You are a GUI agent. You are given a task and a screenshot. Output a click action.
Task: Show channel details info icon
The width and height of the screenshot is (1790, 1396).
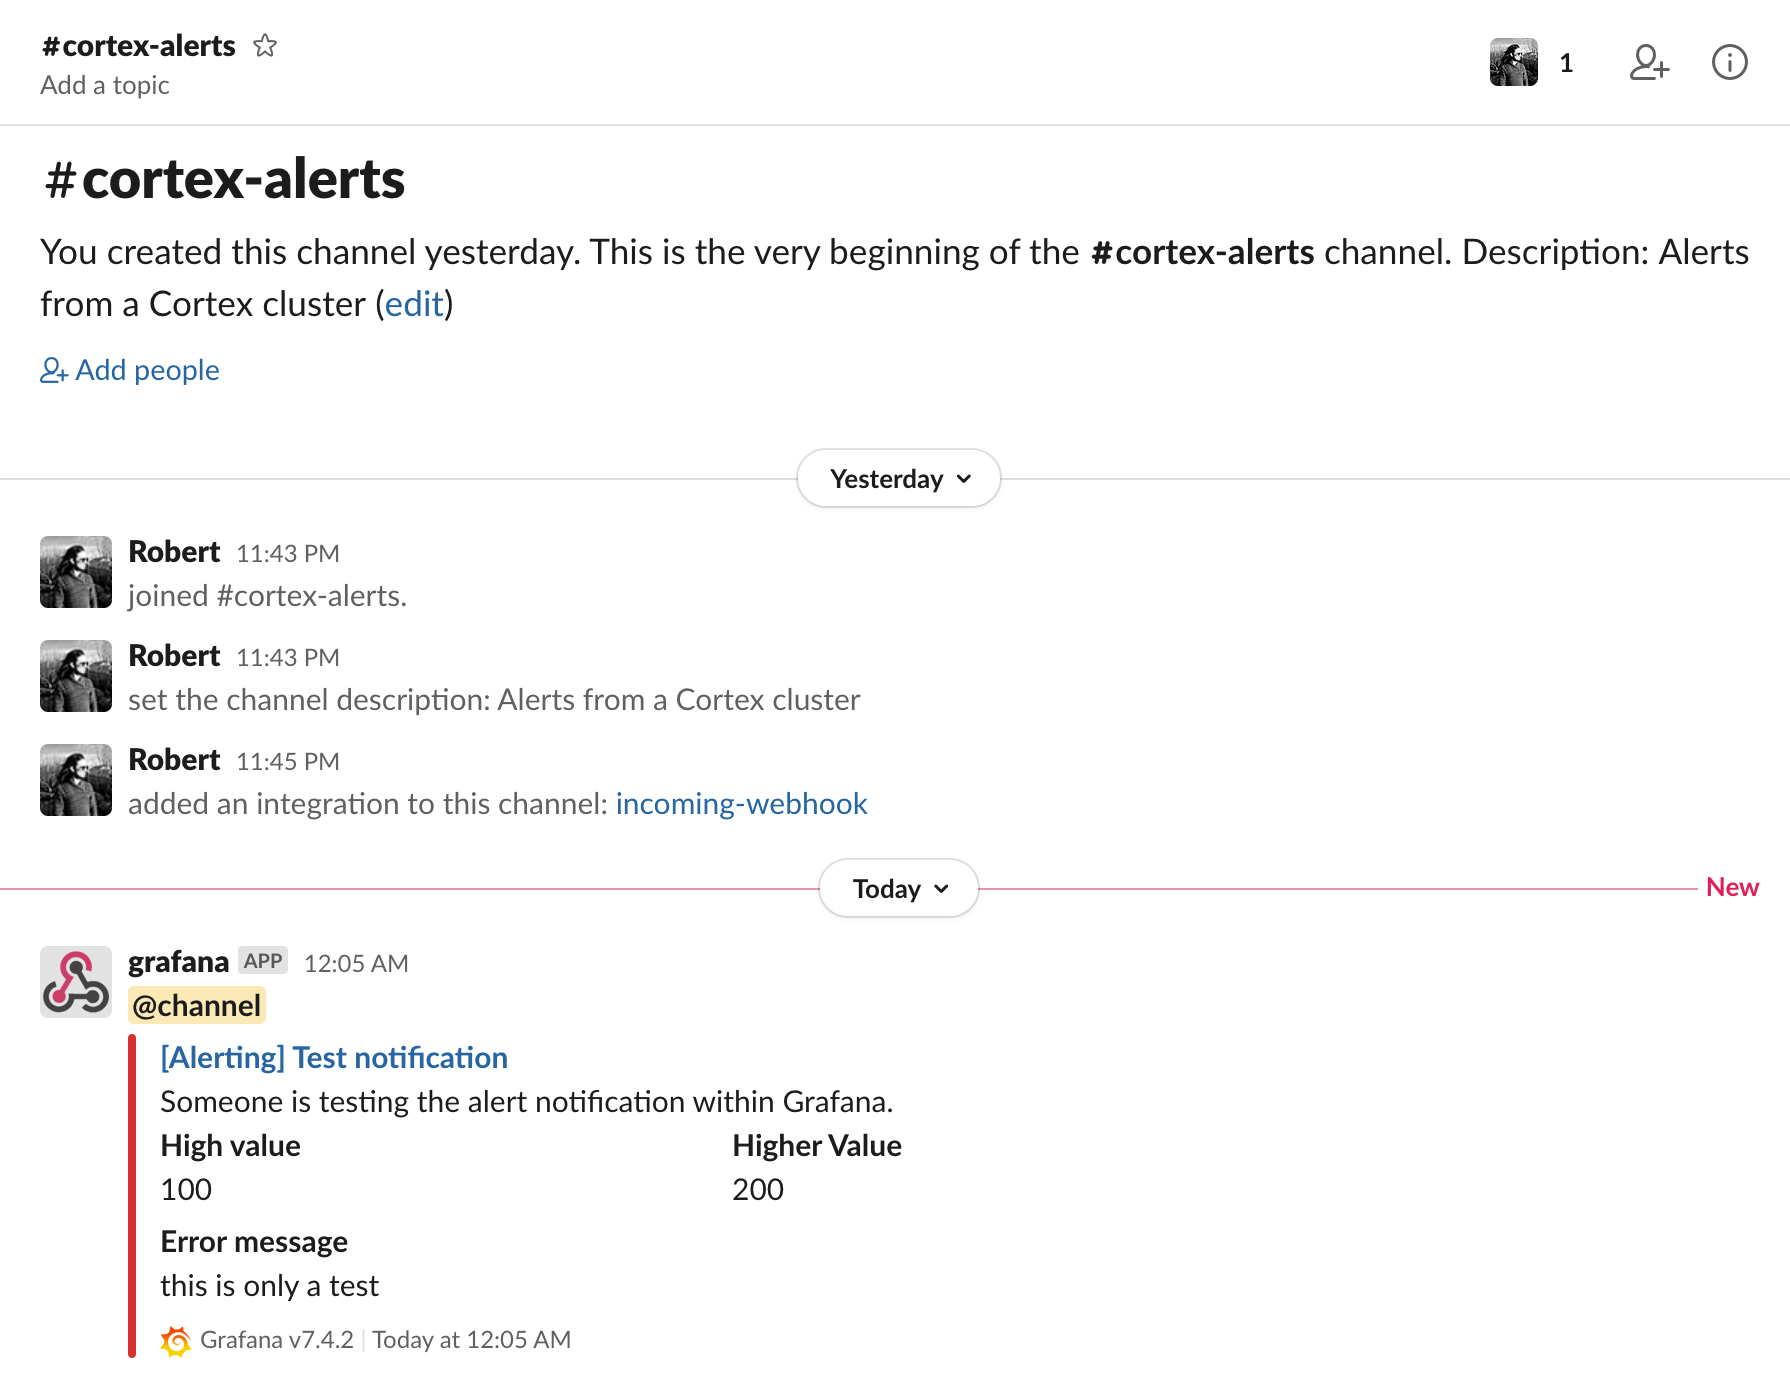click(x=1729, y=63)
